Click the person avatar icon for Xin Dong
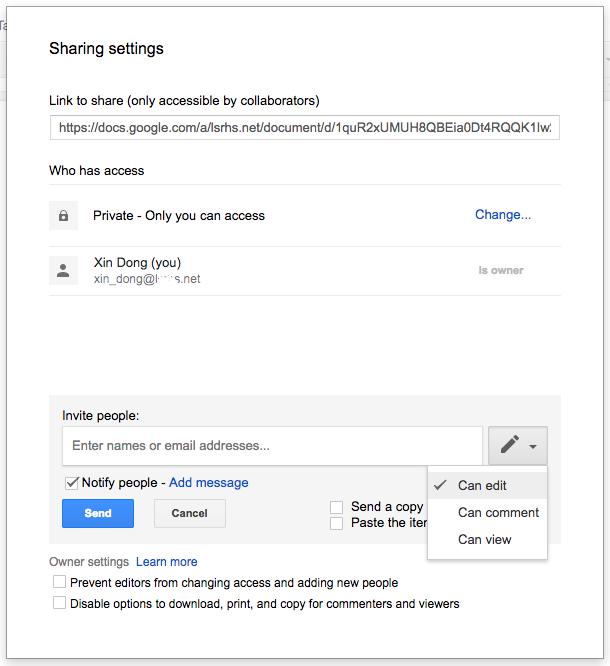This screenshot has width=610, height=666. point(64,270)
